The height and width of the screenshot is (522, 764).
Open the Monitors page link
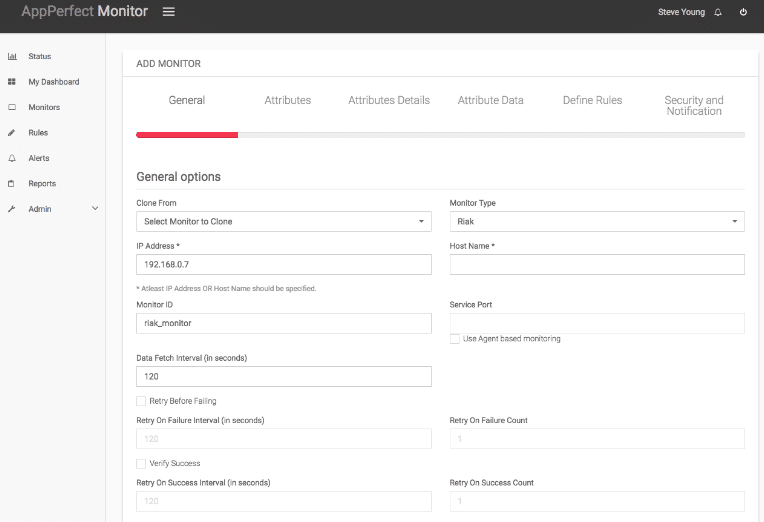[x=44, y=107]
